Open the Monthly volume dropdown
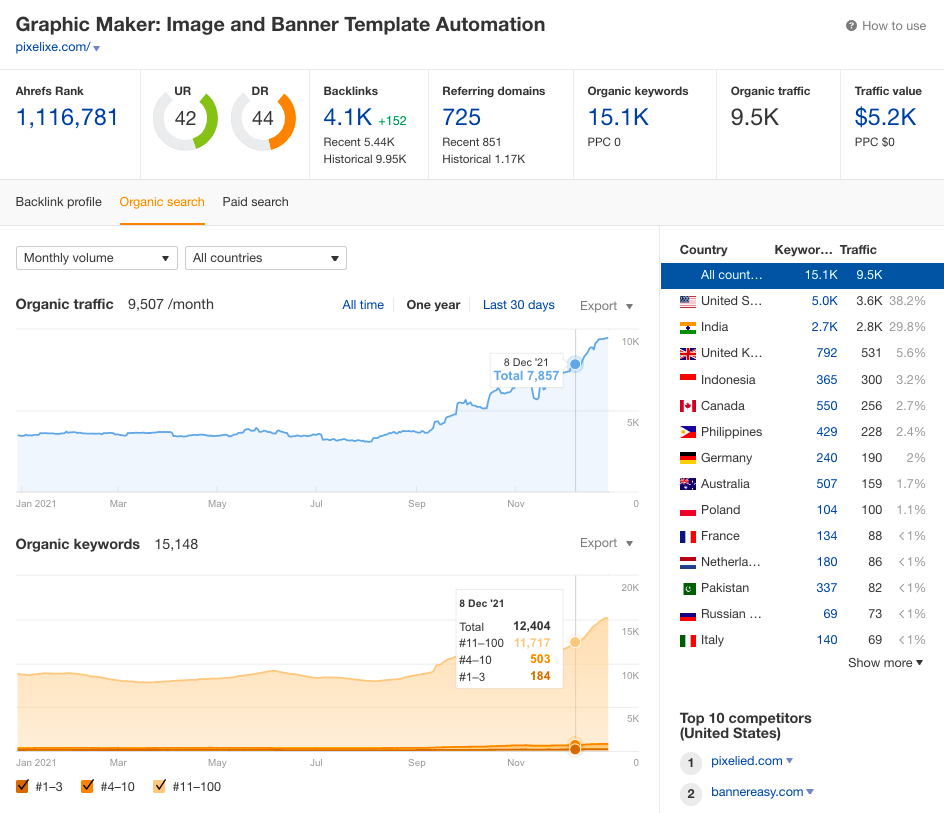This screenshot has width=944, height=813. click(x=97, y=258)
